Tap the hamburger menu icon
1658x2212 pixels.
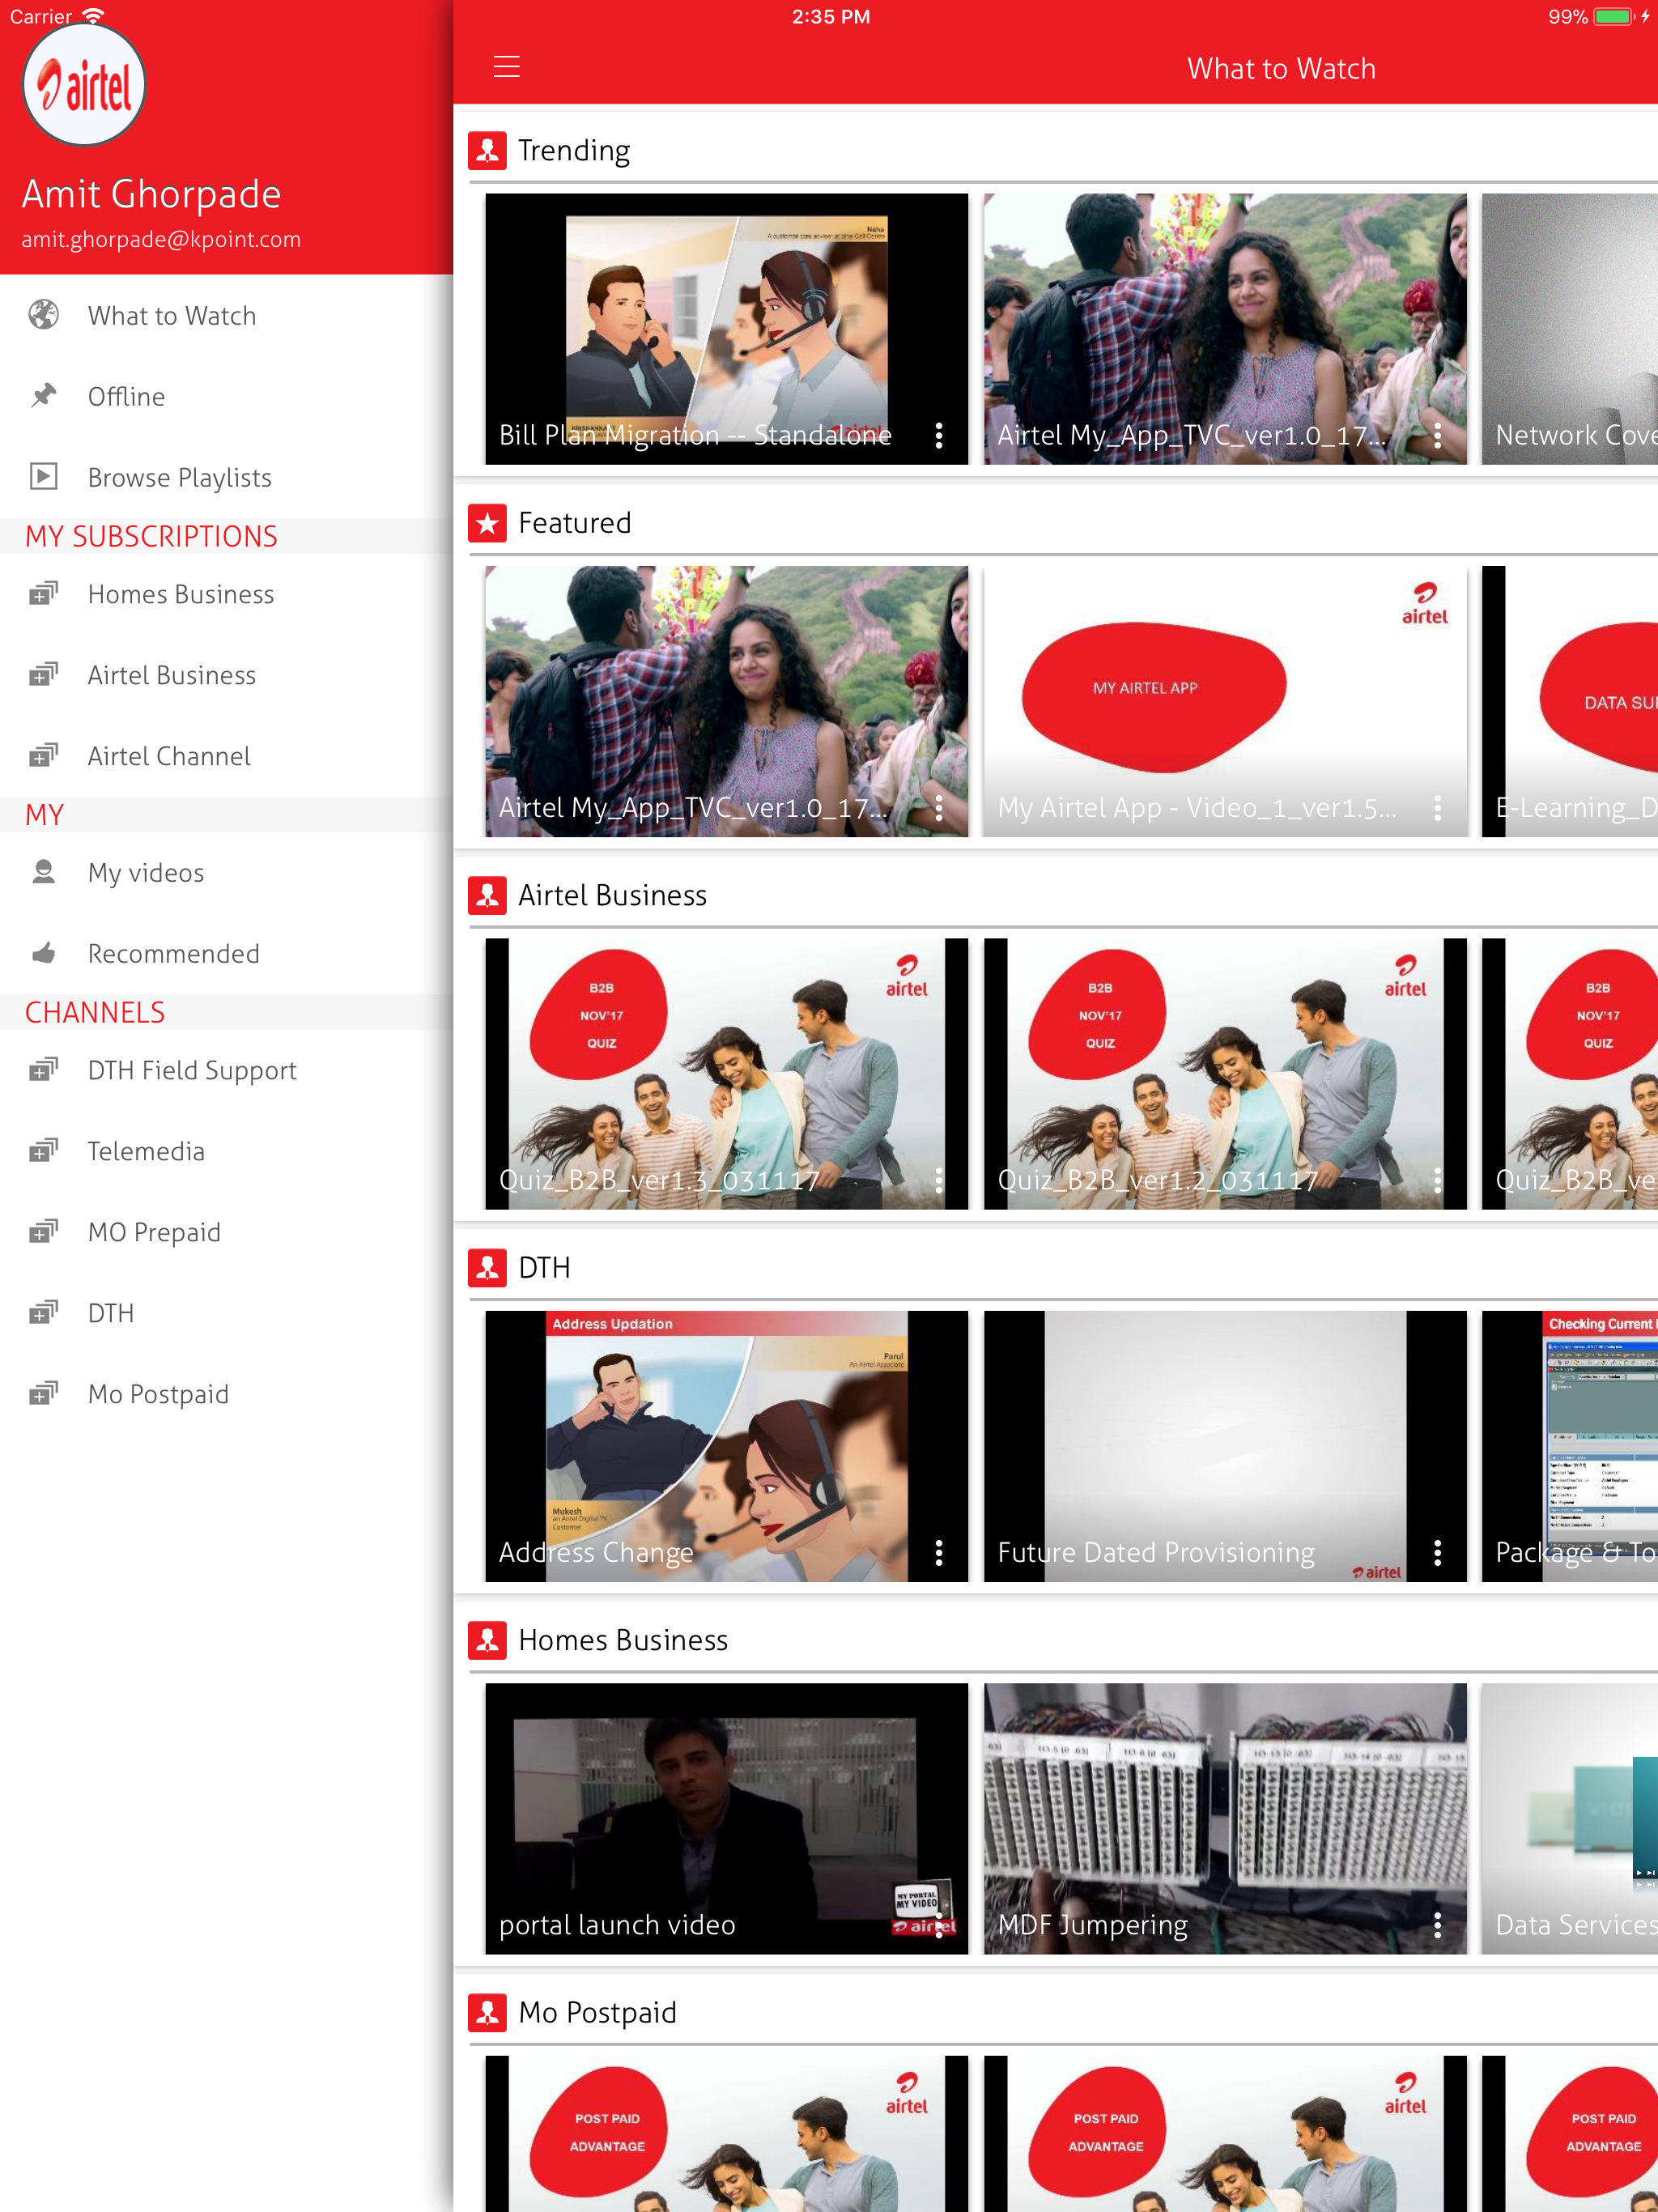507,67
